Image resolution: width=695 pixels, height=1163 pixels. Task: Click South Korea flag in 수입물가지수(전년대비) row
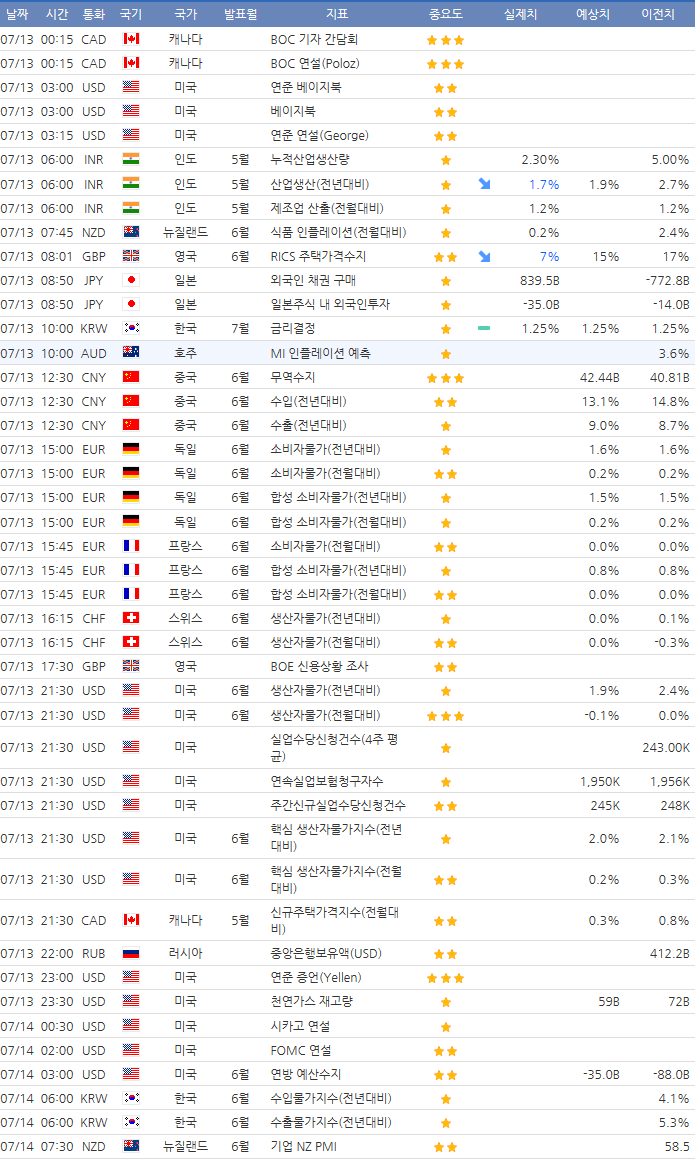pyautogui.click(x=131, y=1098)
